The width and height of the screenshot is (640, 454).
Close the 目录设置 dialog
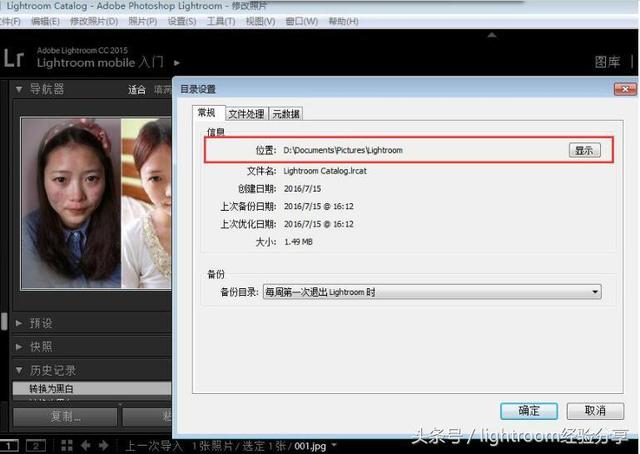point(625,89)
